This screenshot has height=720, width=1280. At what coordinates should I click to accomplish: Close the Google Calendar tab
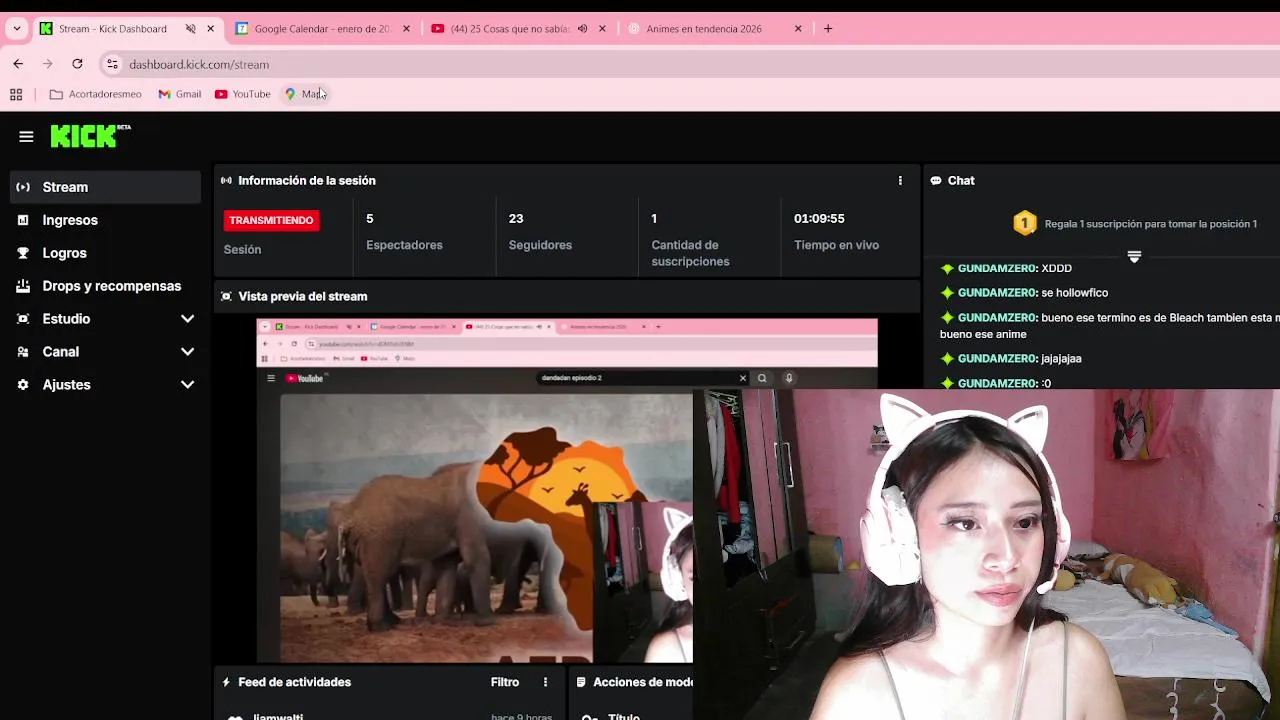(x=406, y=29)
